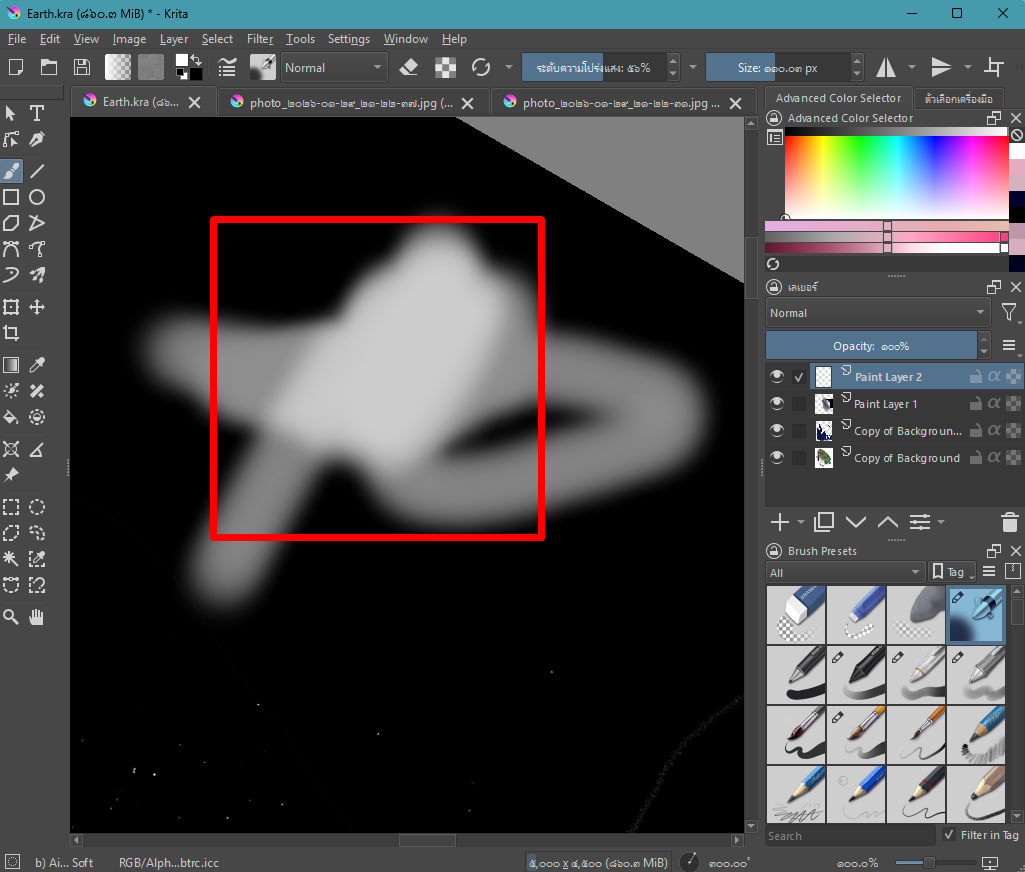Toggle eraser mode in the toolbar
The height and width of the screenshot is (872, 1025).
408,67
